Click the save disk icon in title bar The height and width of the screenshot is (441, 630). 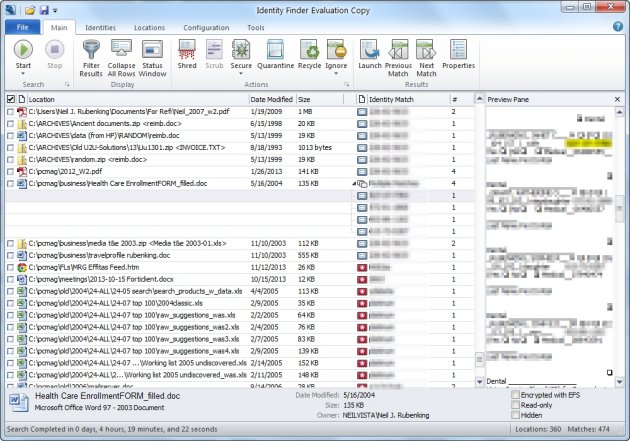pyautogui.click(x=44, y=10)
